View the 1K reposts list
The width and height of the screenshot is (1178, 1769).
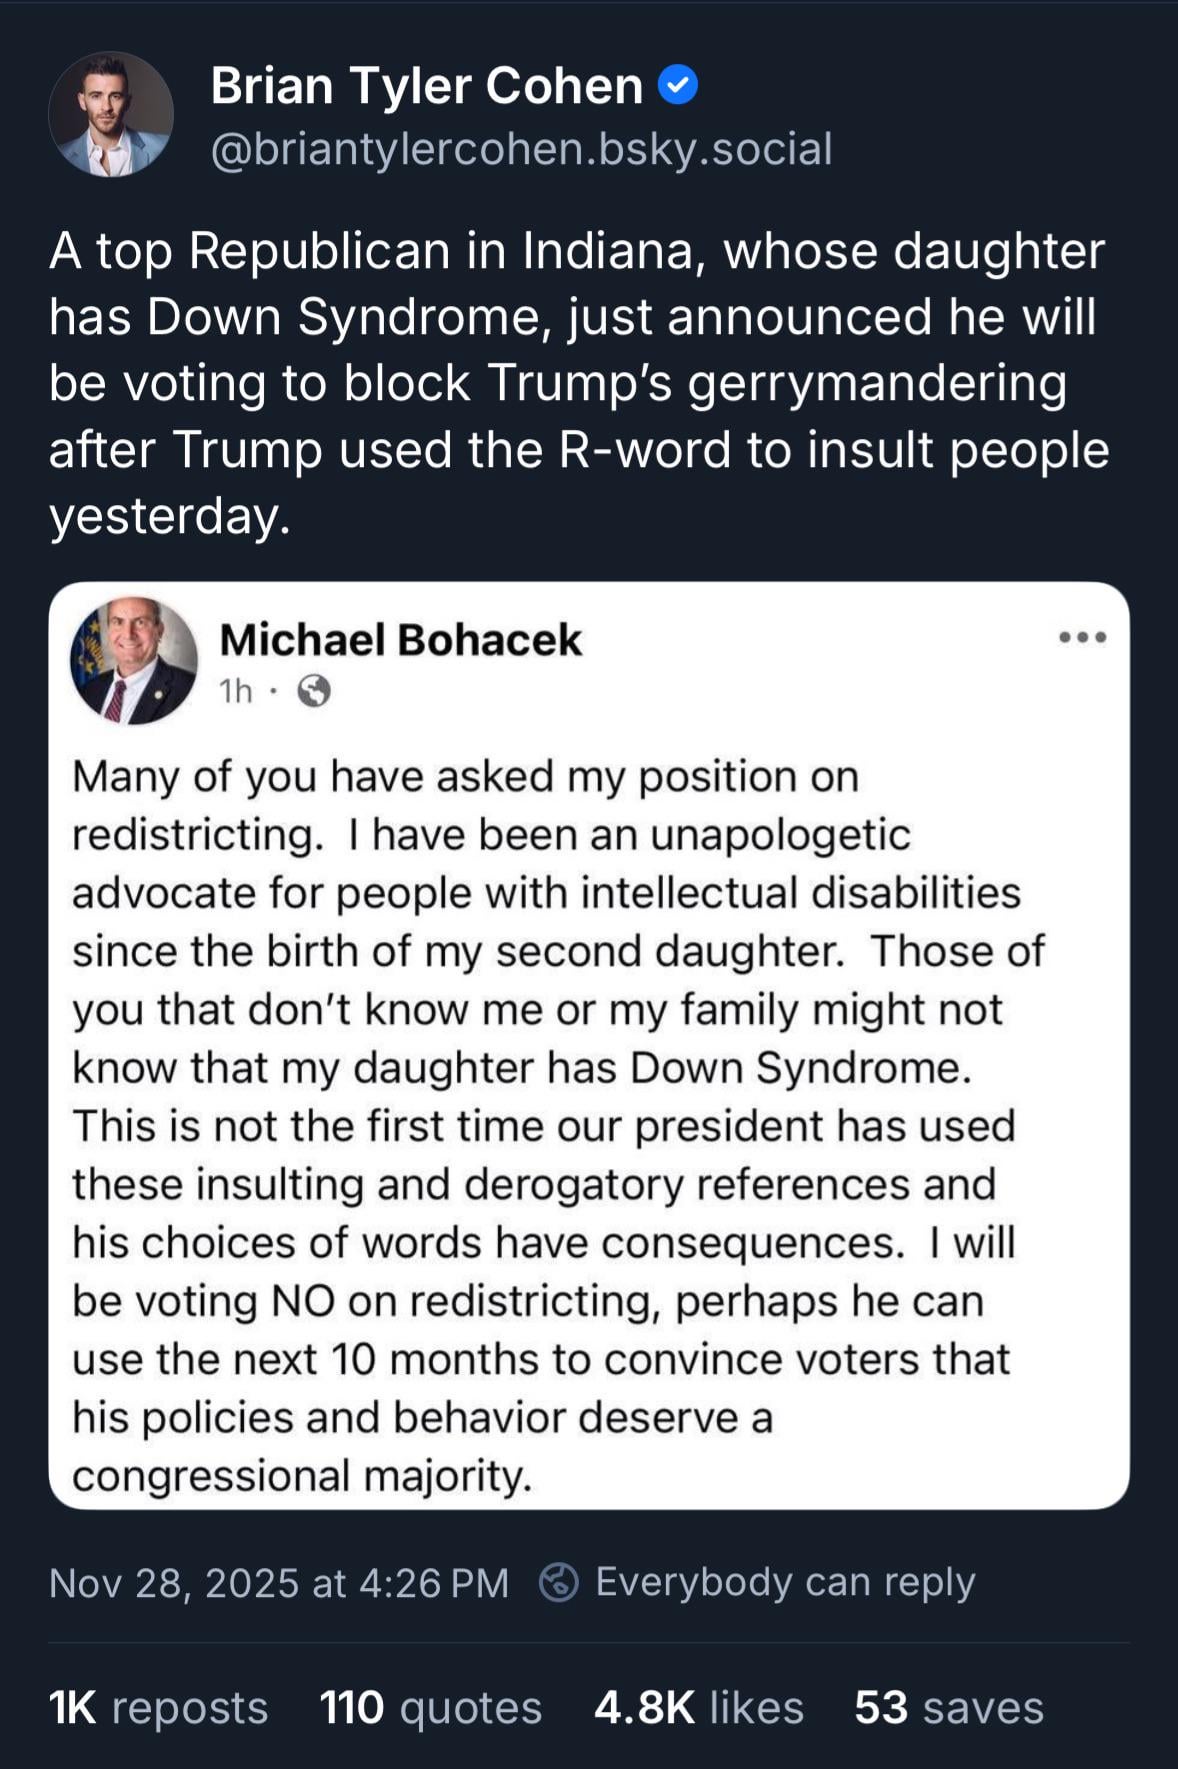159,1707
